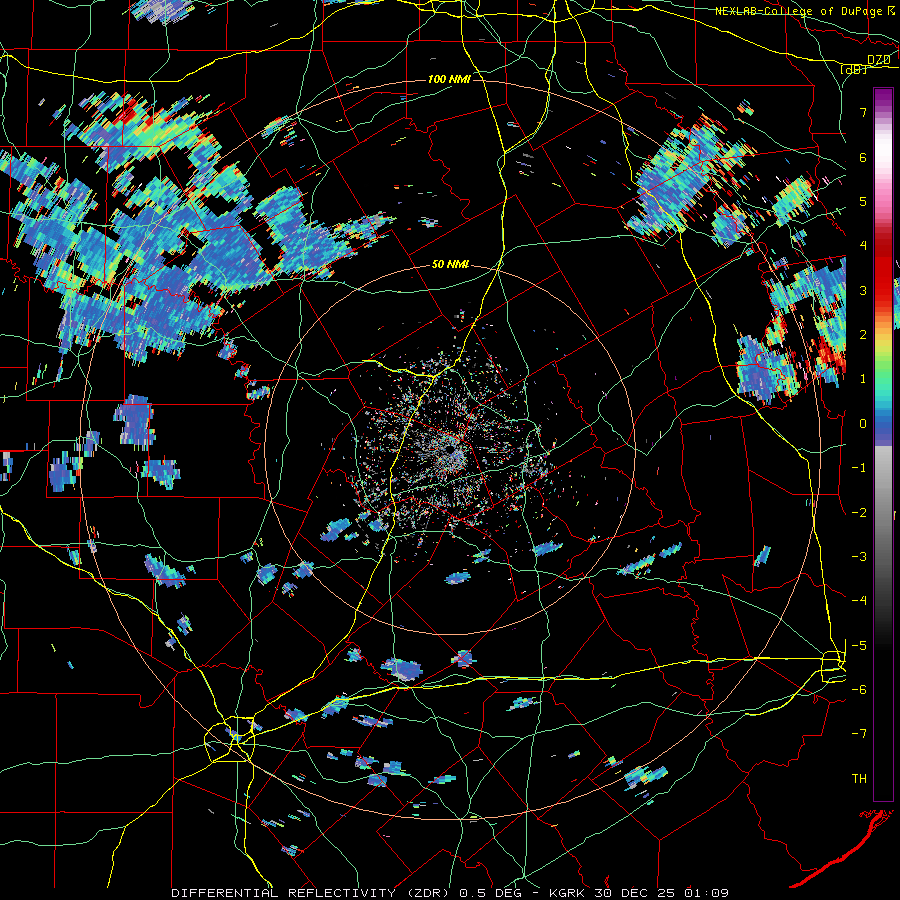Viewport: 900px width, 900px height.
Task: Click the 100 NMI range ring label
Action: pyautogui.click(x=449, y=79)
